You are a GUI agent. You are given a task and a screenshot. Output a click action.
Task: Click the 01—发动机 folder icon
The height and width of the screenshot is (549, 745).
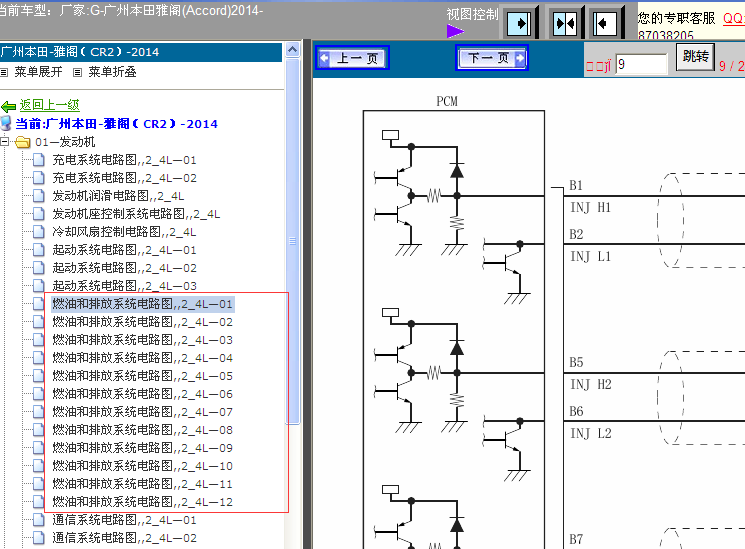(x=22, y=142)
